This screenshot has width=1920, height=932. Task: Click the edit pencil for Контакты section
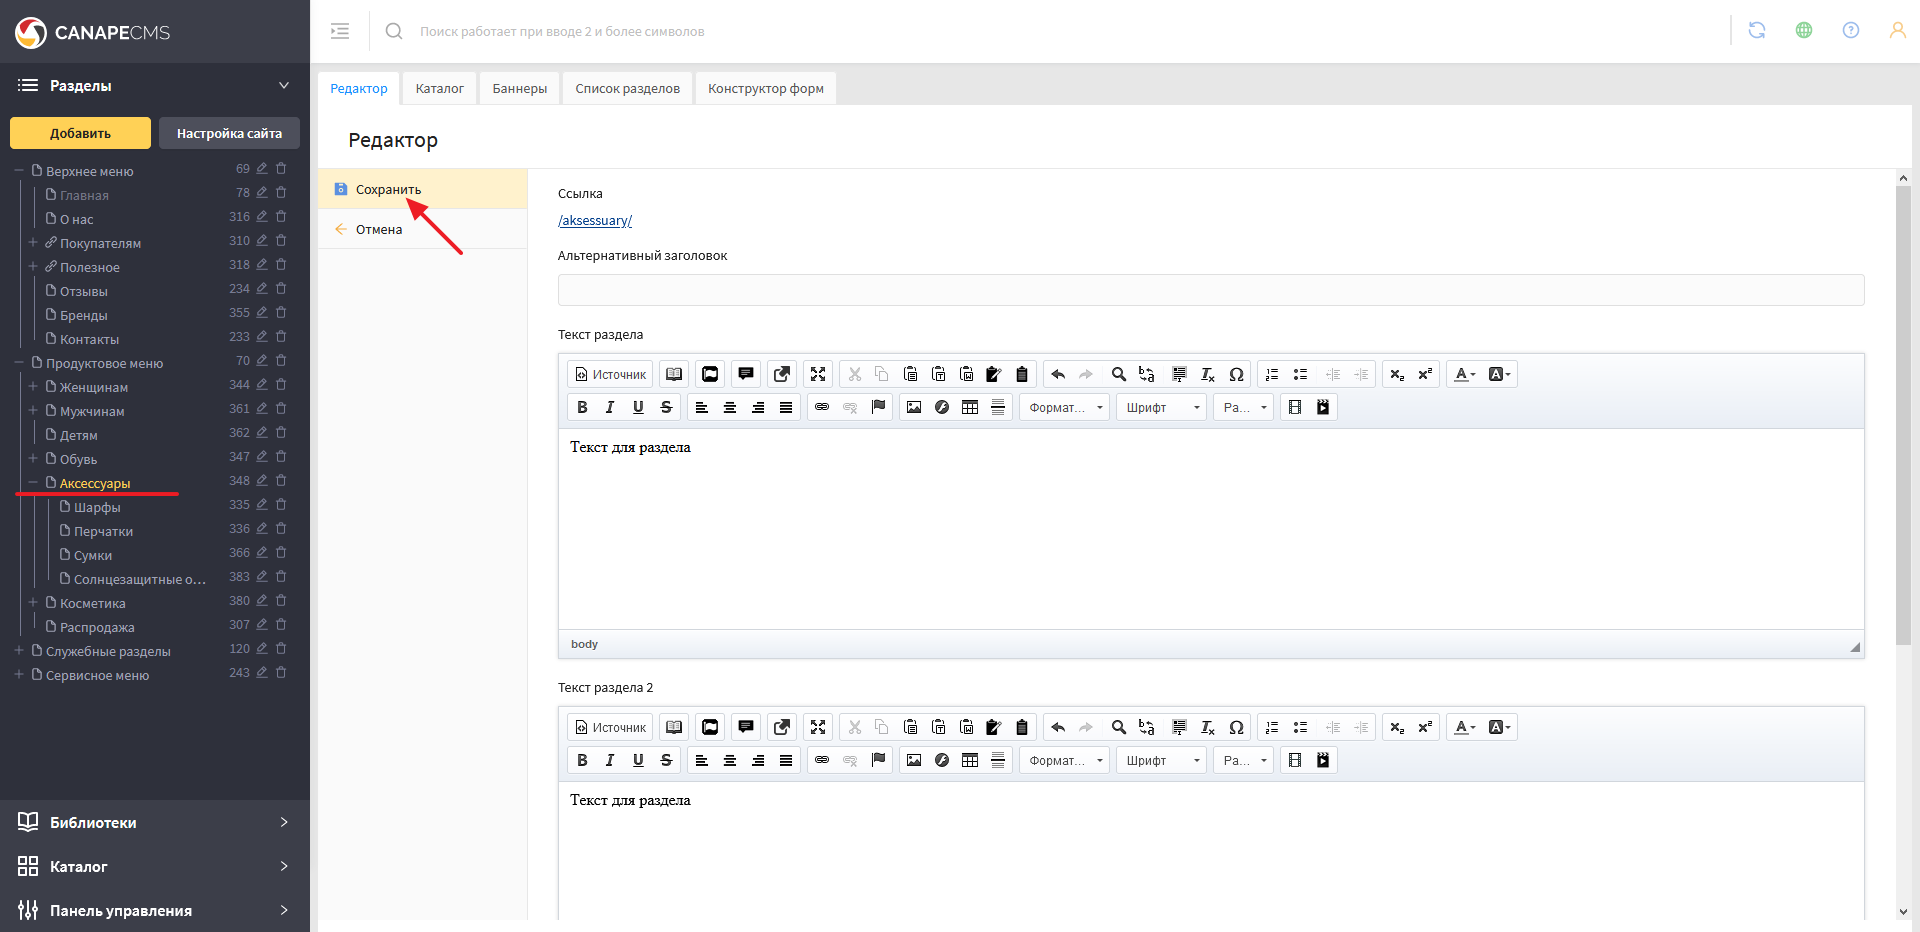[x=262, y=337]
